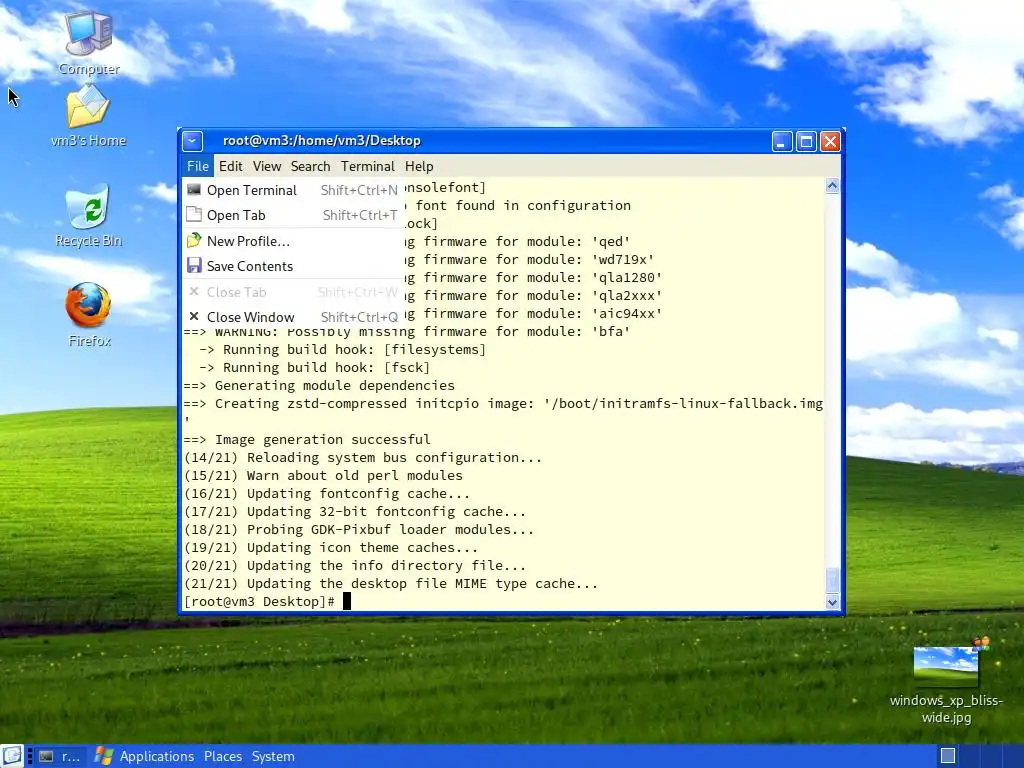Click the terminal scrollbar up arrow
Viewport: 1024px width, 768px height.
tap(832, 186)
